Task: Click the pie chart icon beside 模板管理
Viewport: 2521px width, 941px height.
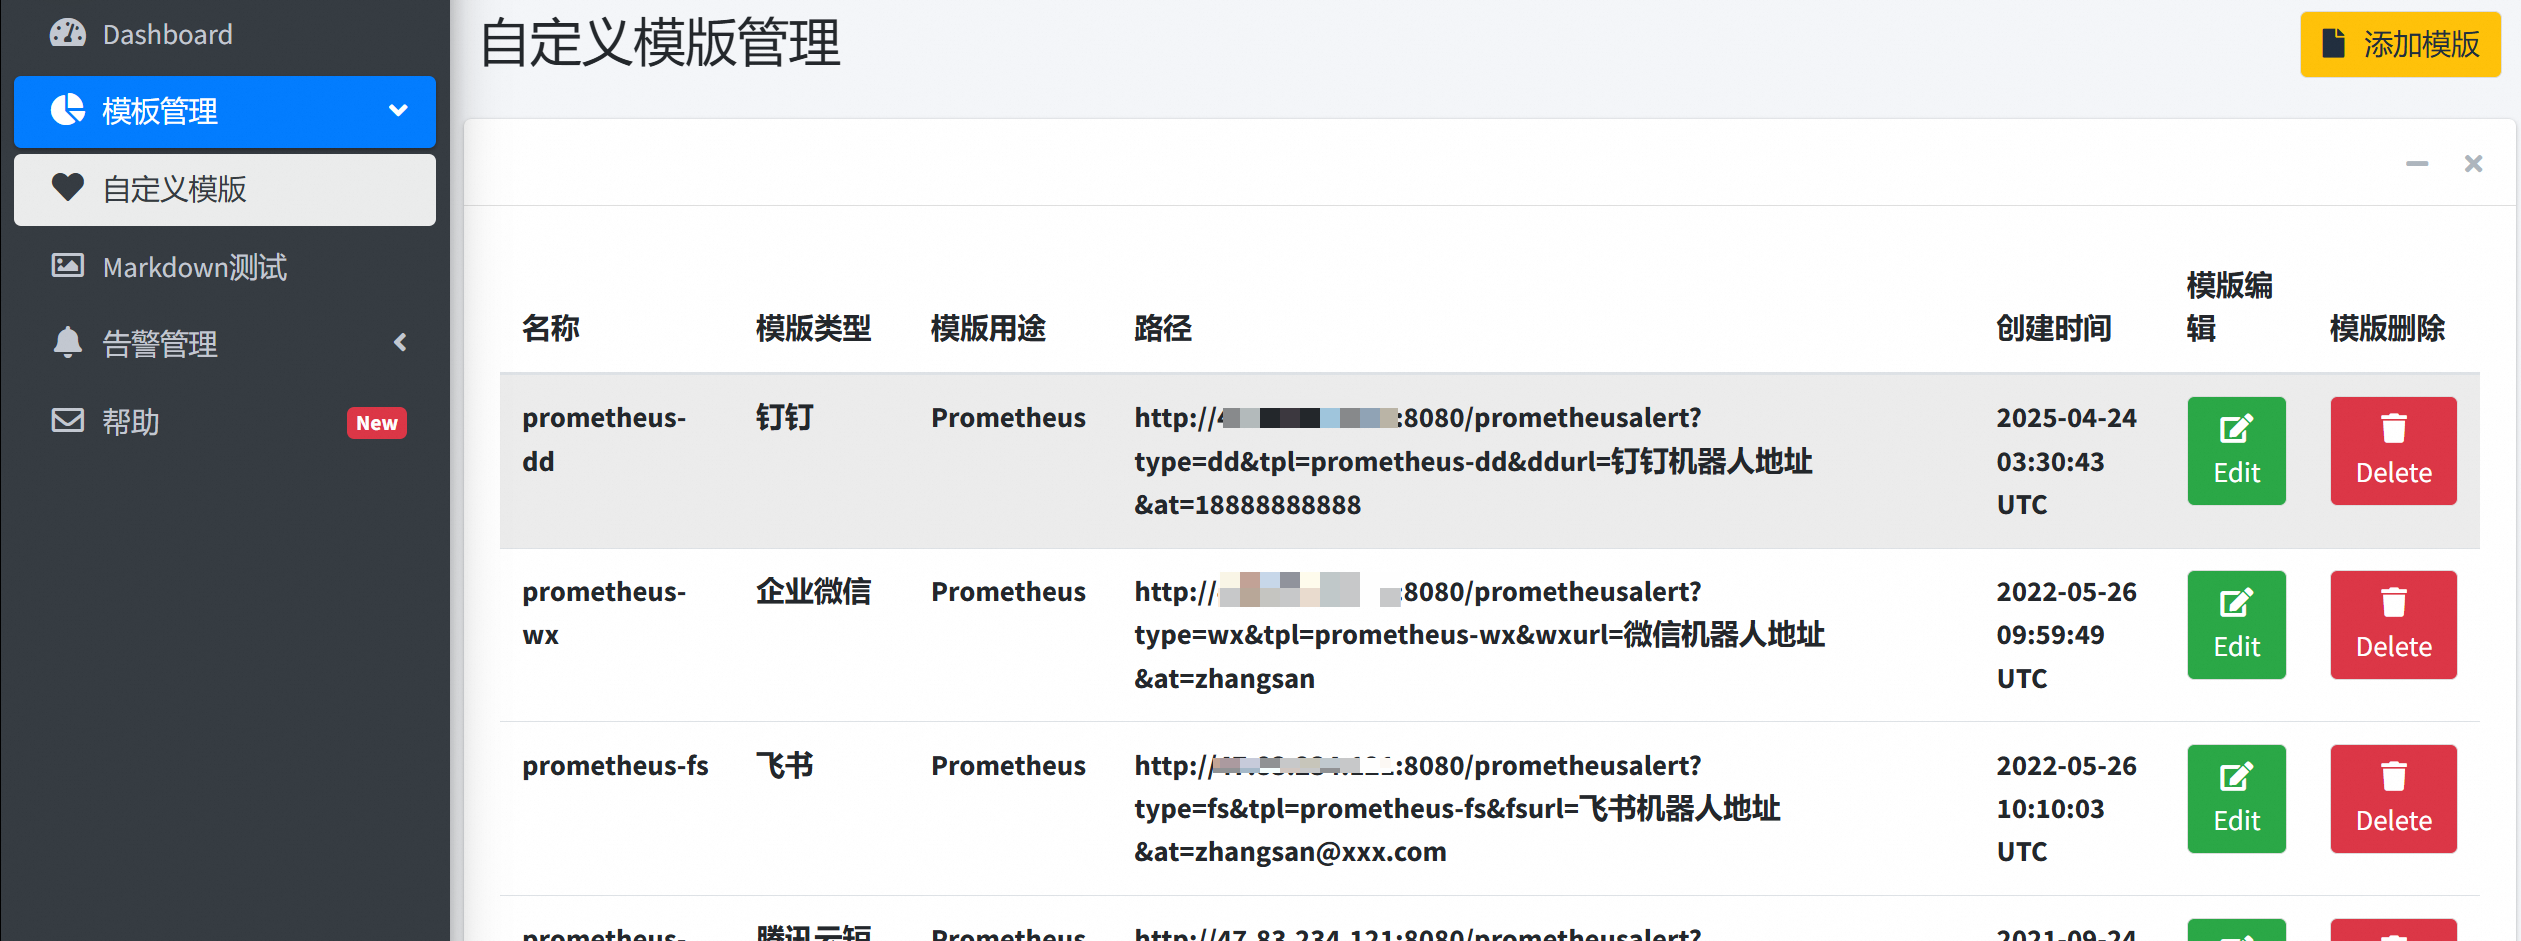Action: click(67, 110)
